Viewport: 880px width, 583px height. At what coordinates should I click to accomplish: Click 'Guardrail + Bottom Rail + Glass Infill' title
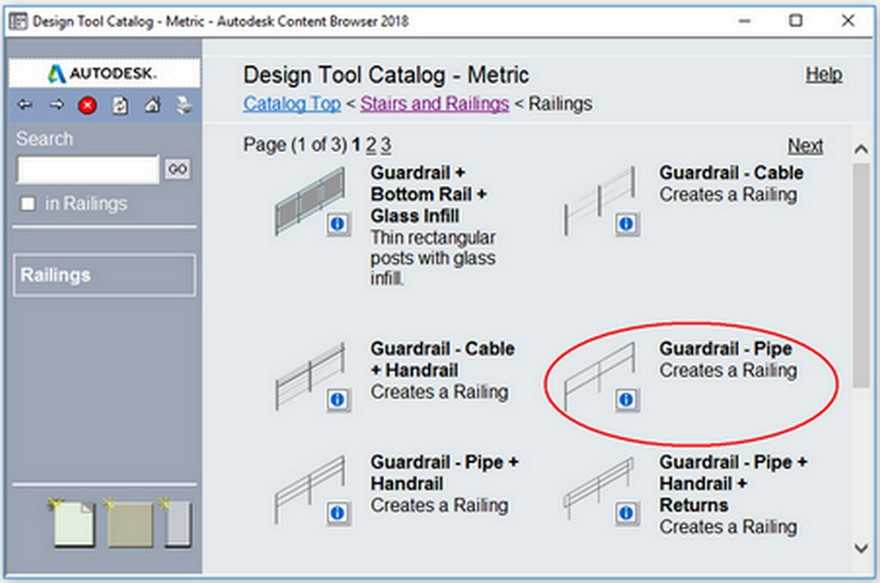click(428, 194)
